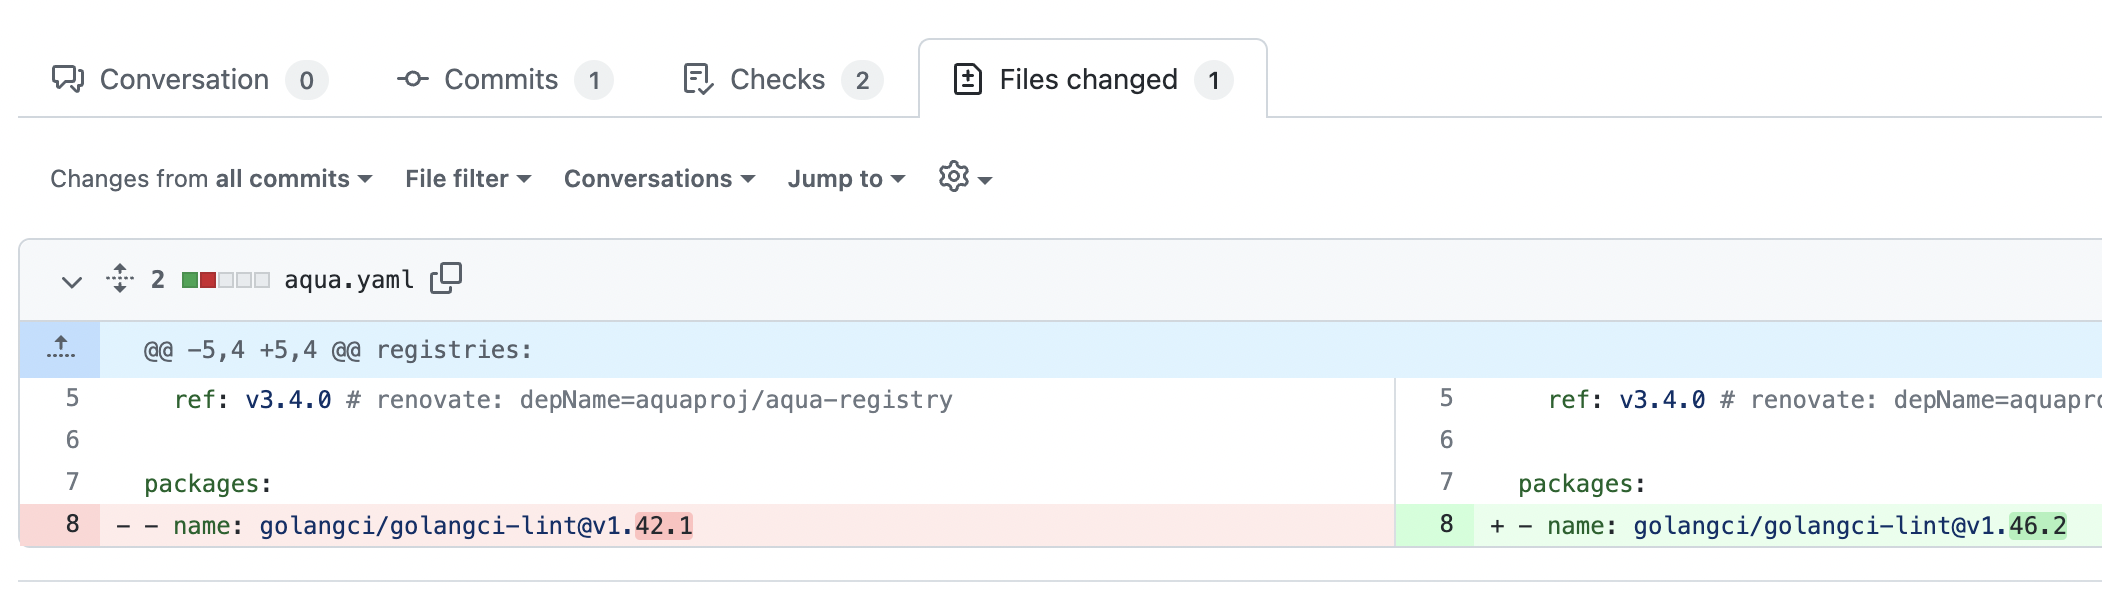Image resolution: width=2102 pixels, height=590 pixels.
Task: Open the Conversations dropdown
Action: [x=659, y=178]
